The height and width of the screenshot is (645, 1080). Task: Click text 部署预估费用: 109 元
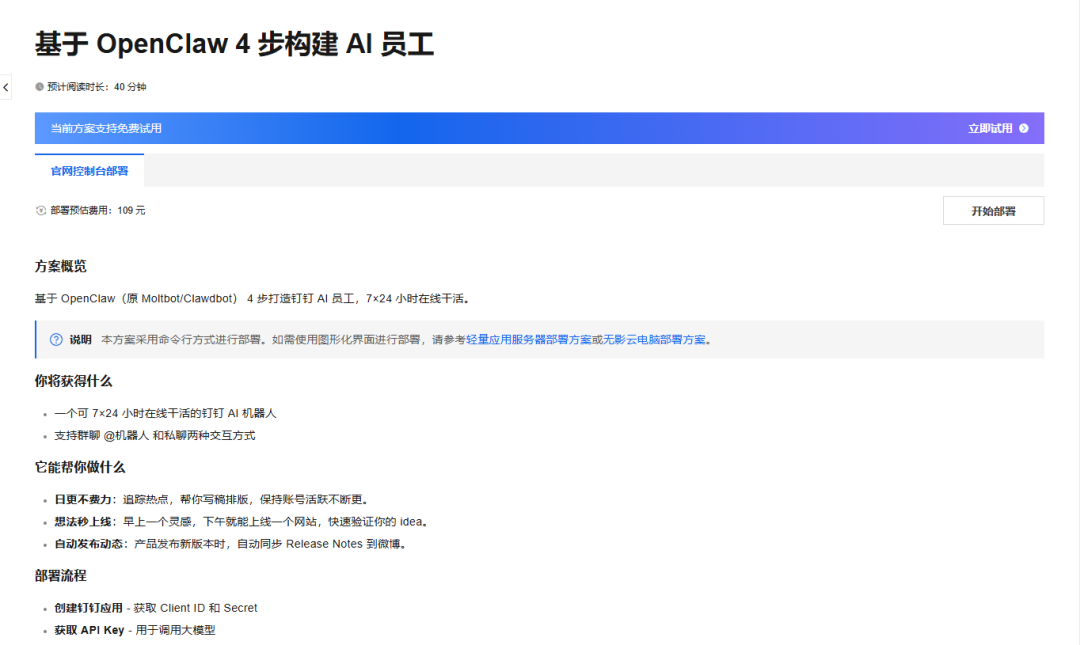pos(98,211)
